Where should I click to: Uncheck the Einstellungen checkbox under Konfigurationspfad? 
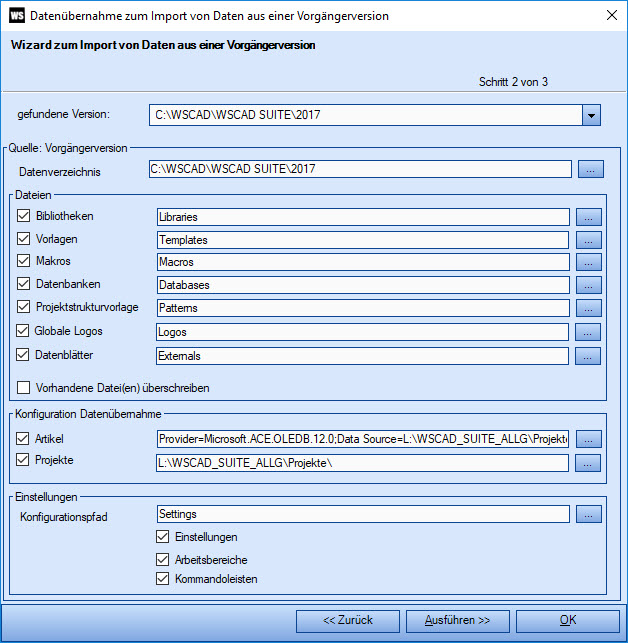(162, 537)
